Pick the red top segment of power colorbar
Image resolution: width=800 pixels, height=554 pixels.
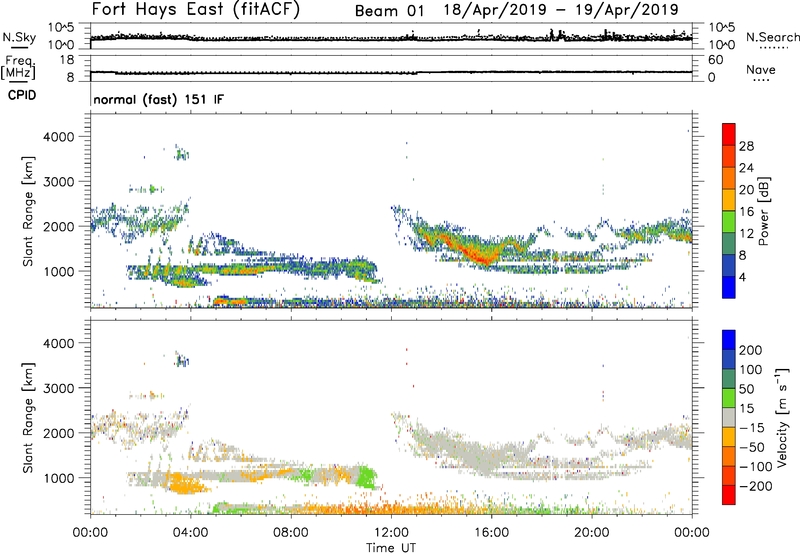tap(729, 134)
